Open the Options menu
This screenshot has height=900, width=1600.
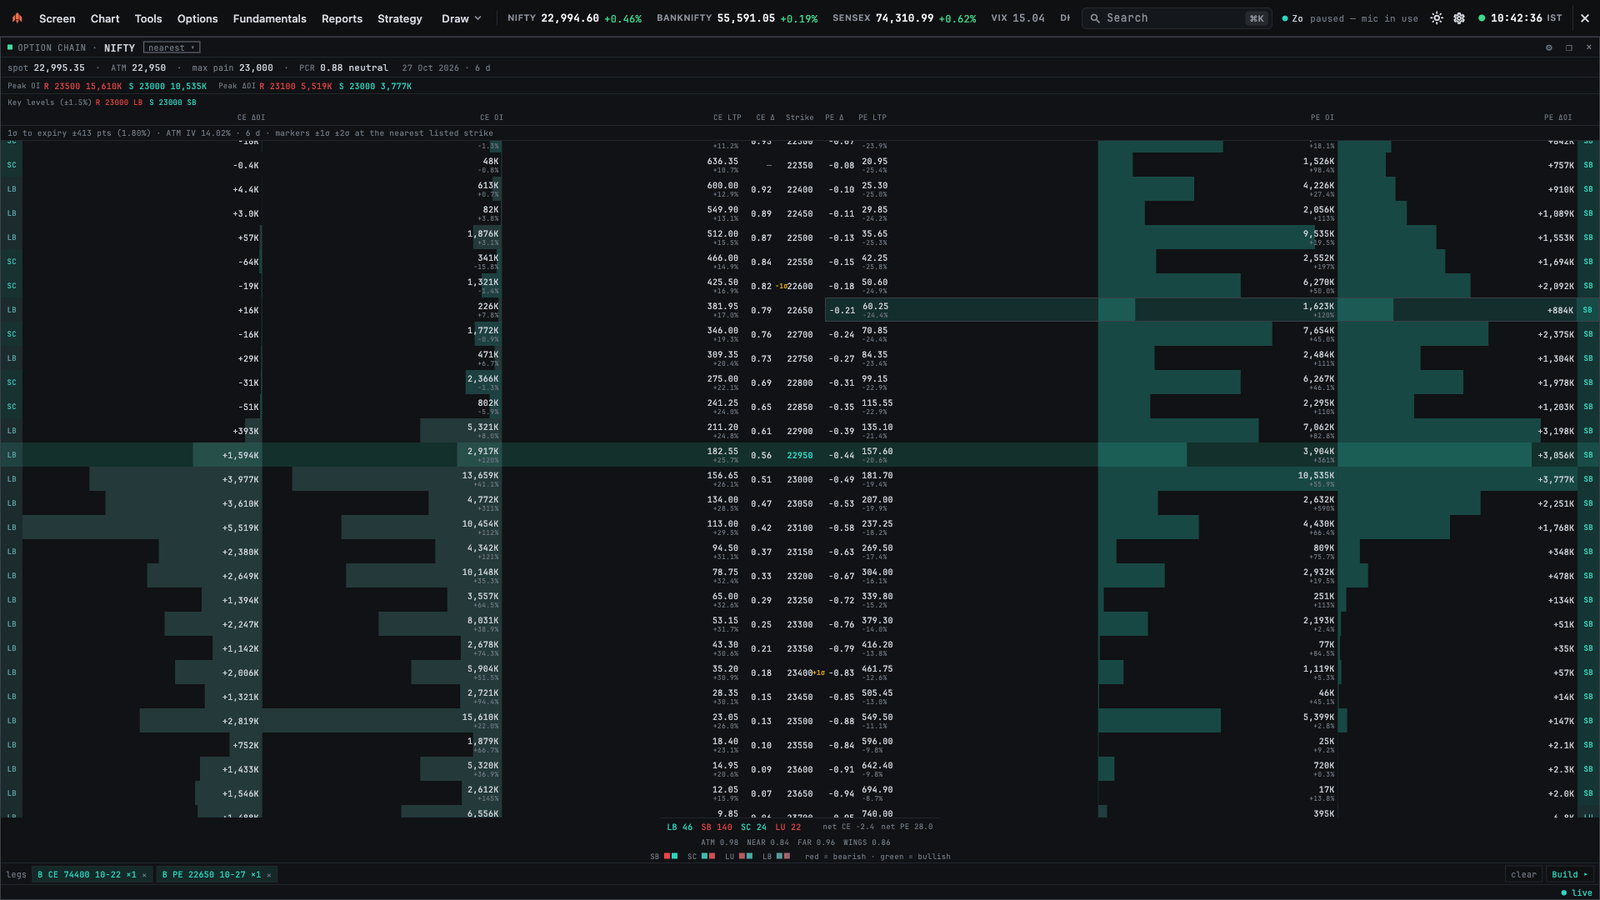click(x=197, y=18)
